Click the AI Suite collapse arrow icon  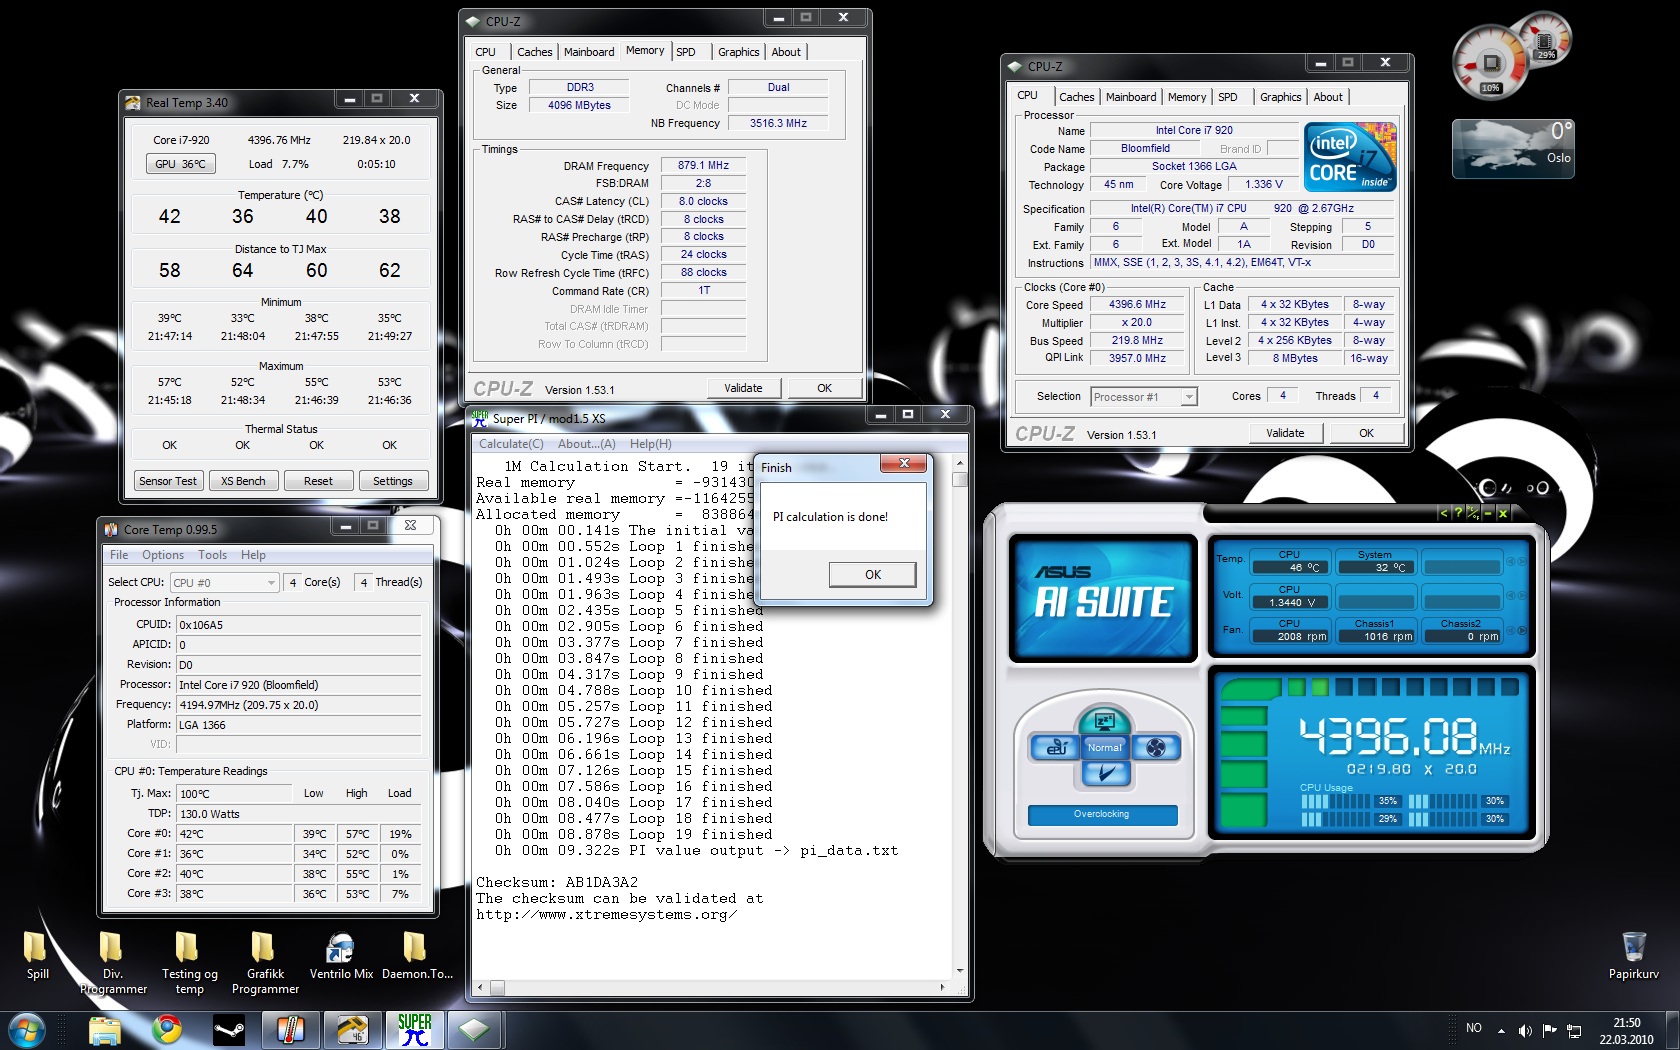[1443, 513]
